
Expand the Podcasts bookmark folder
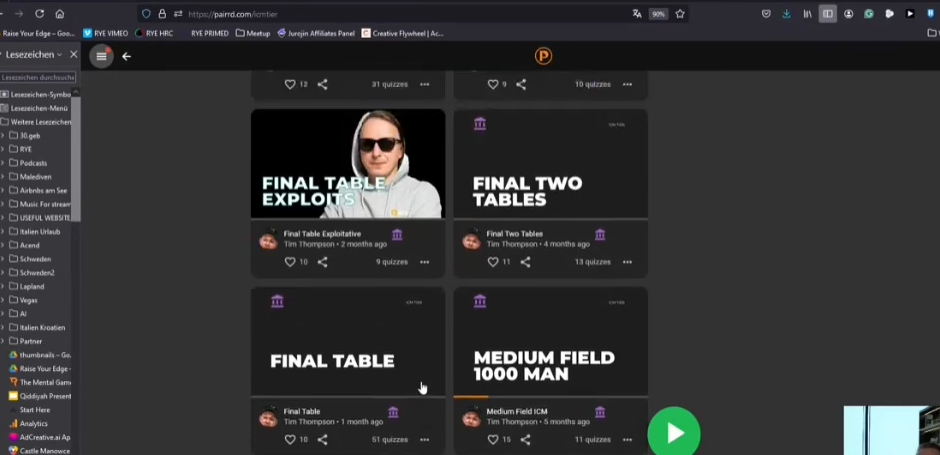(2, 163)
